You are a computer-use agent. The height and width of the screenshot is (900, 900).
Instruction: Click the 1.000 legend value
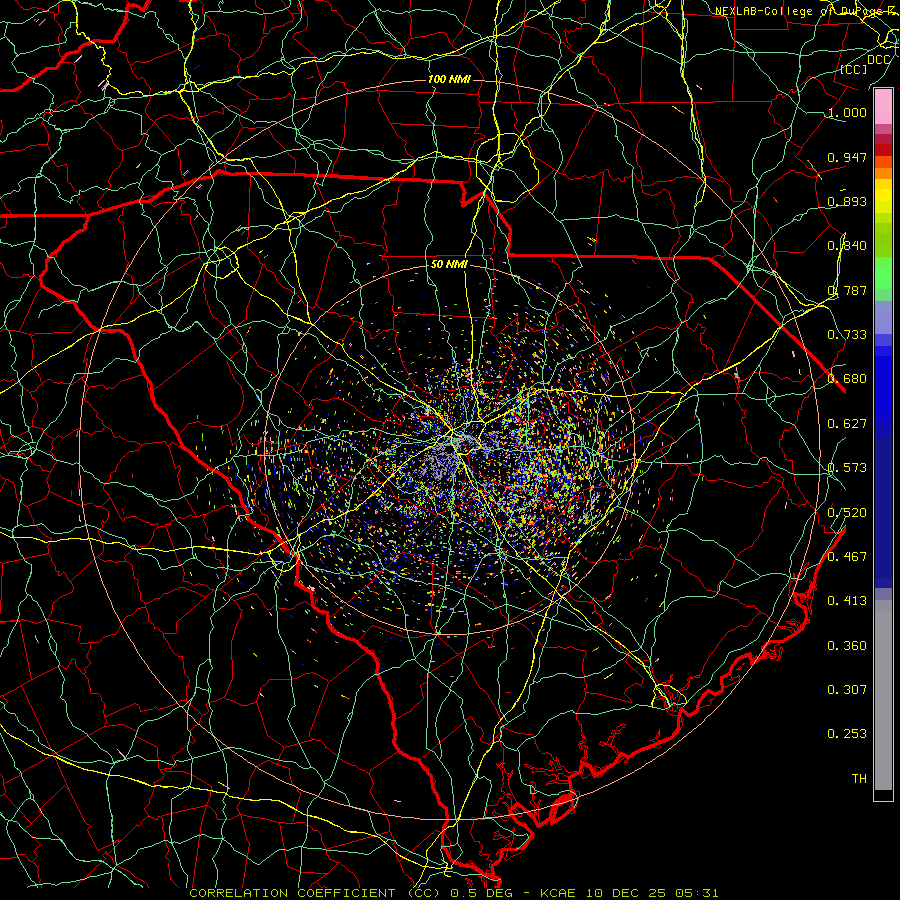847,112
